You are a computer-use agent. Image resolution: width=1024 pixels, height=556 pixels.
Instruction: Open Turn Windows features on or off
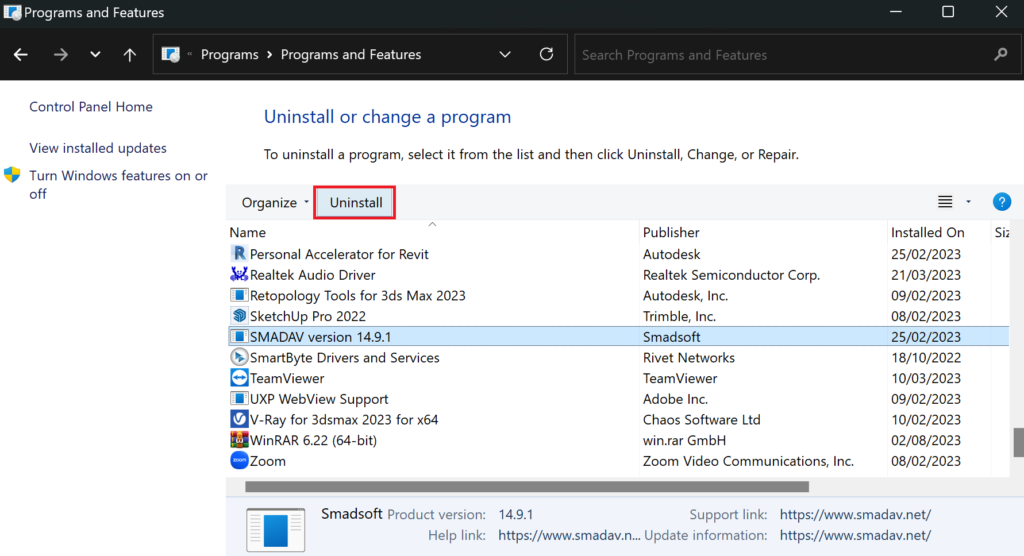click(x=118, y=185)
